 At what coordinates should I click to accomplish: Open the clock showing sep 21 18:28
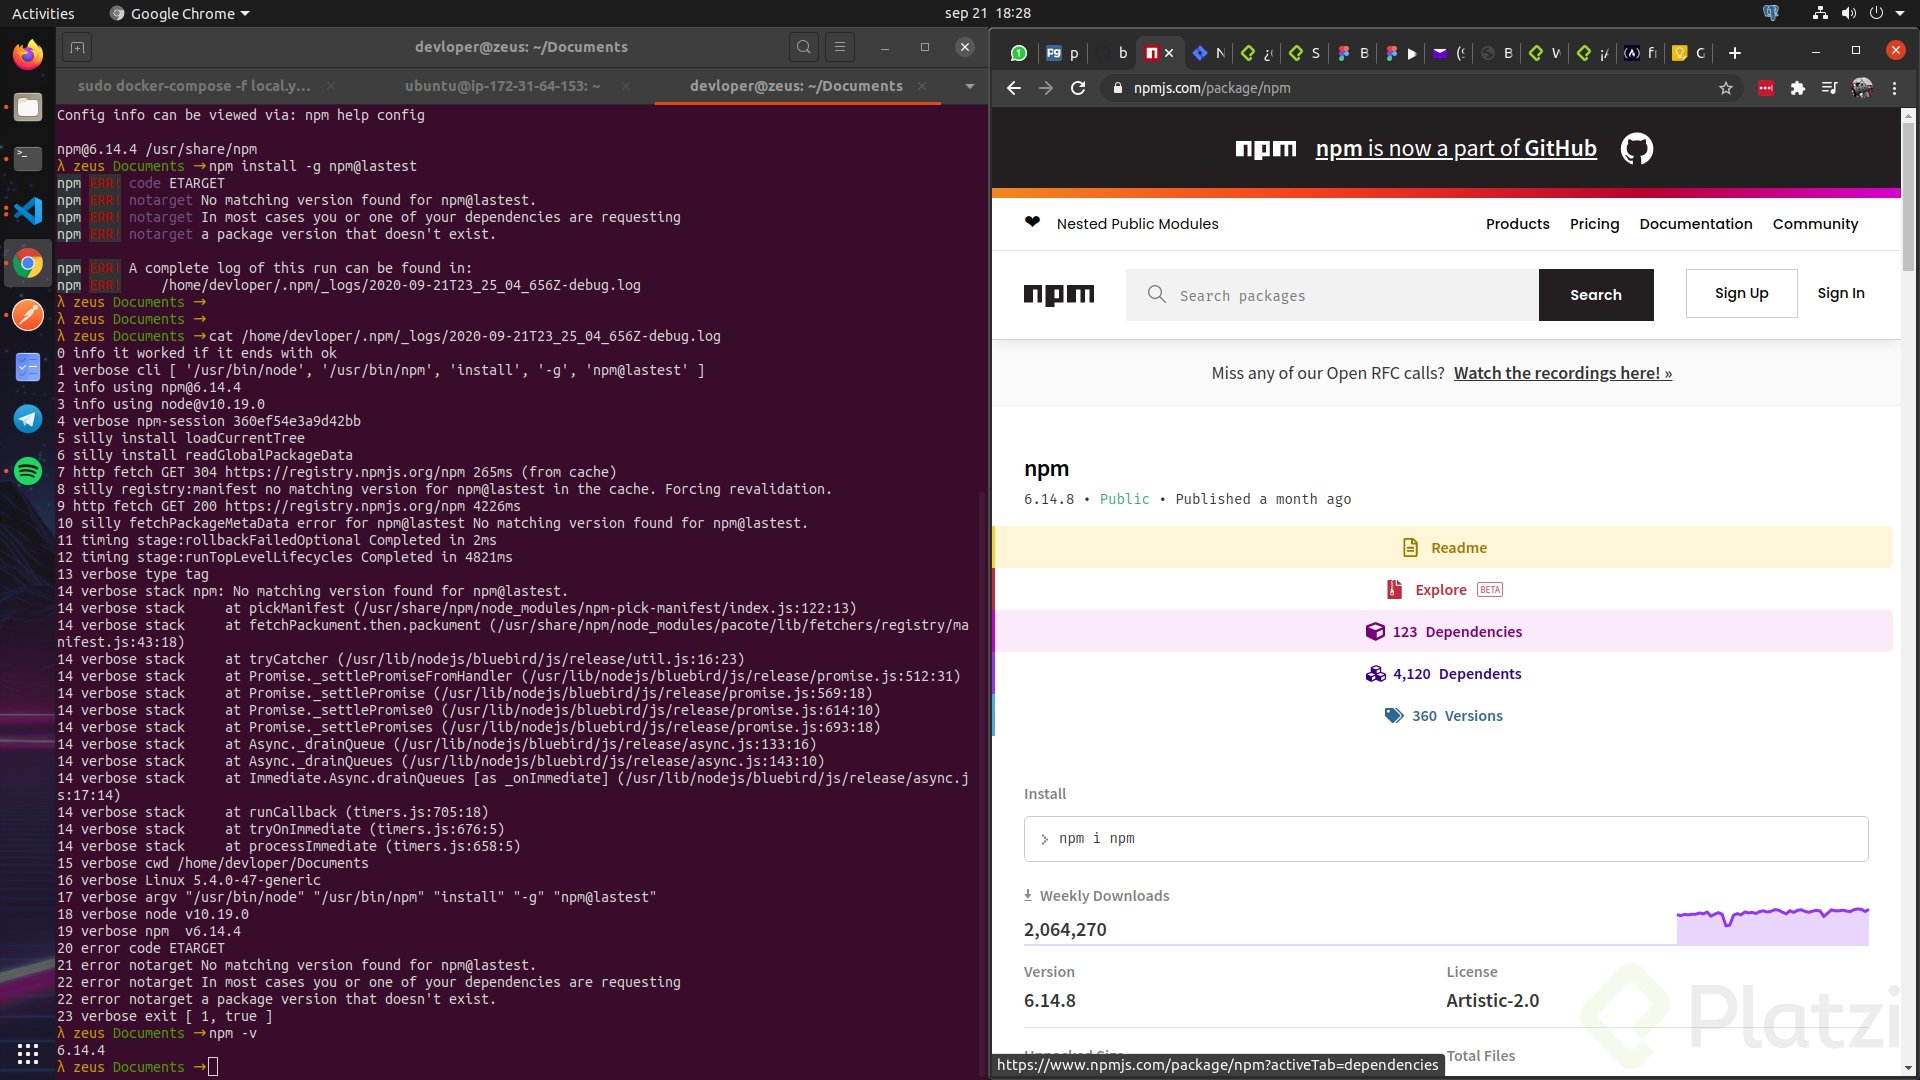[987, 13]
